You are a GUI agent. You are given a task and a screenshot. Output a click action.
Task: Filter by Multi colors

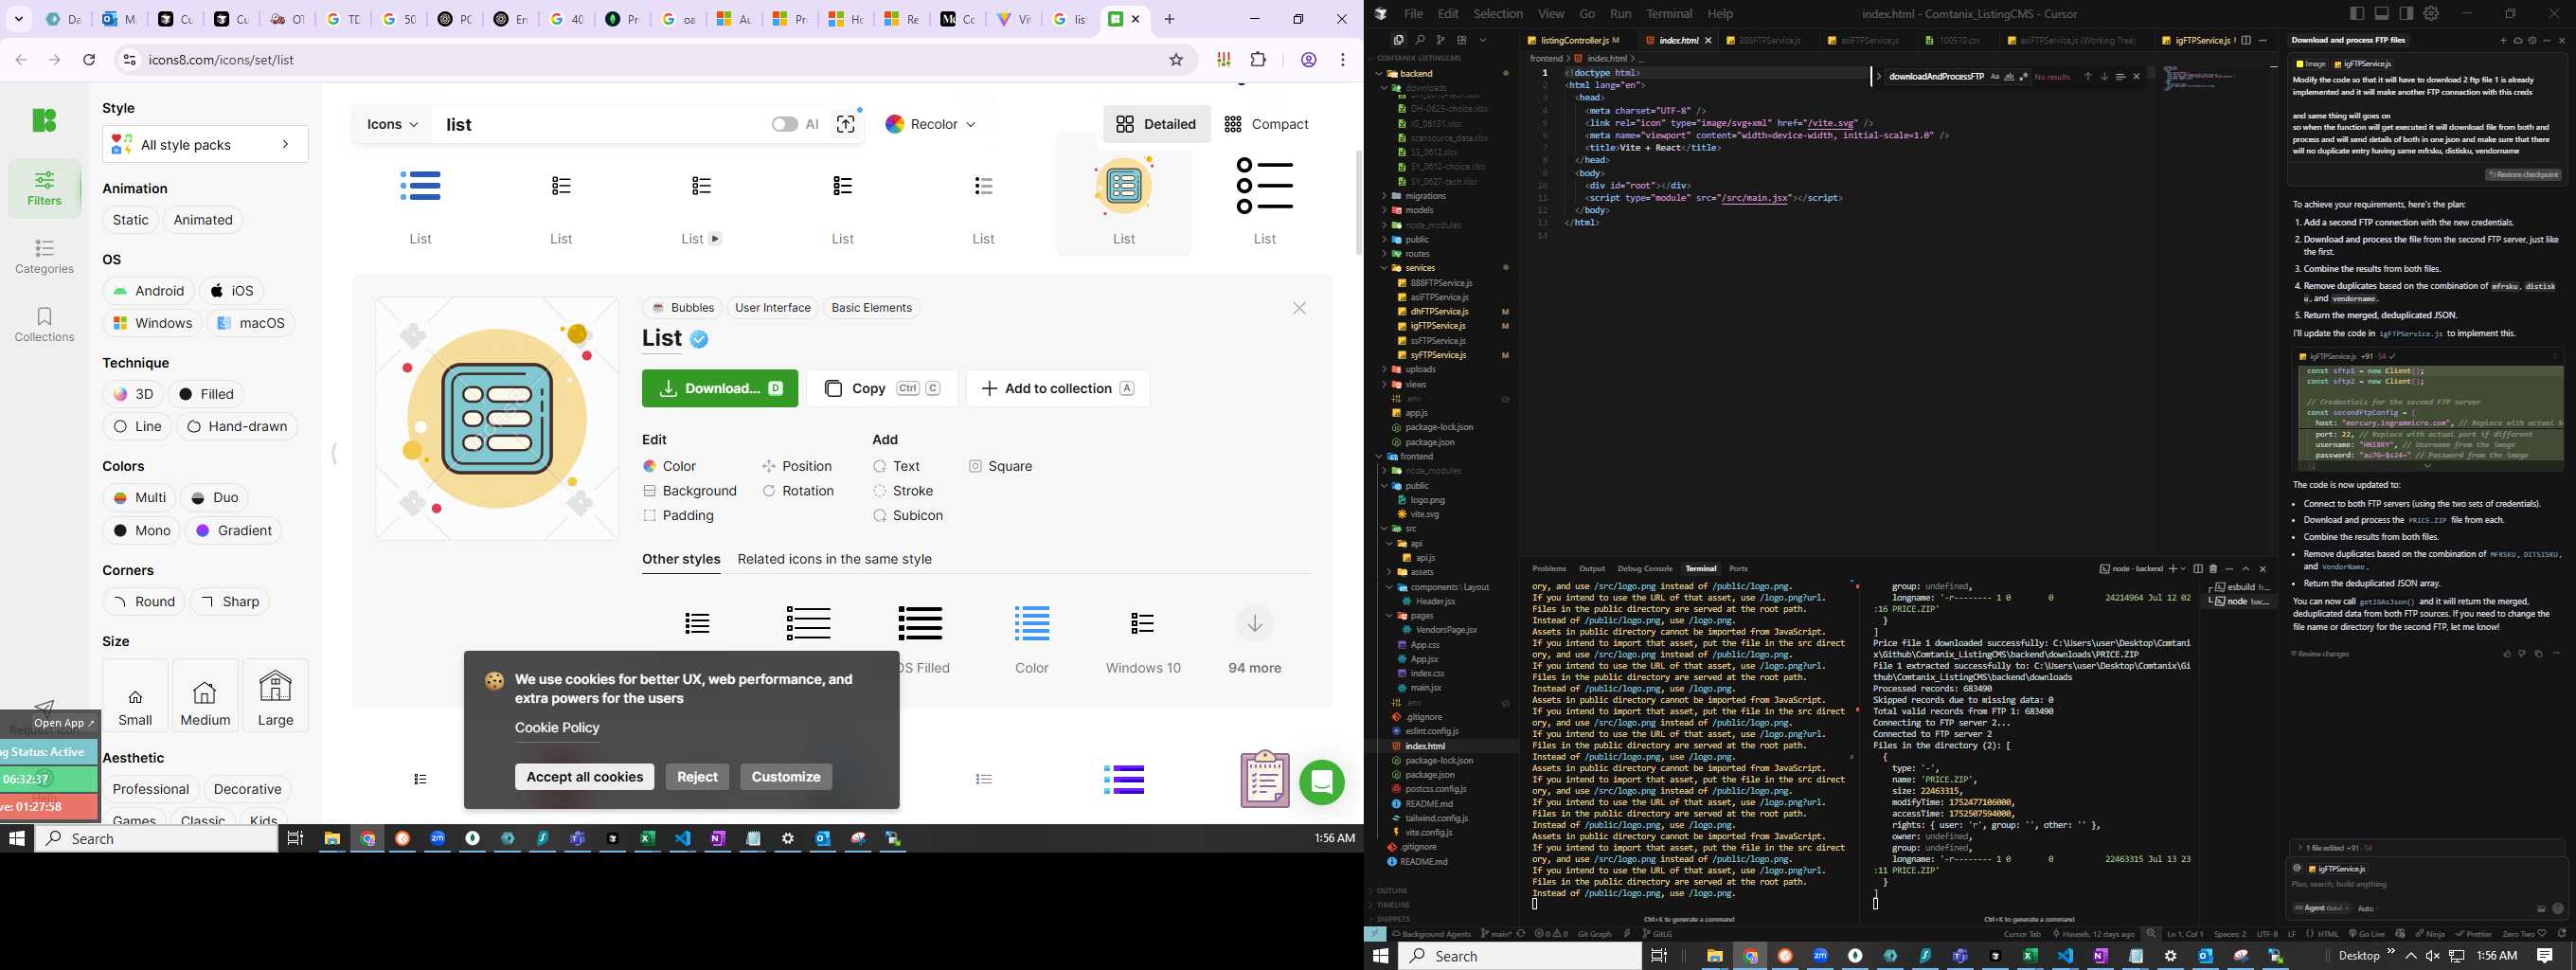(139, 498)
